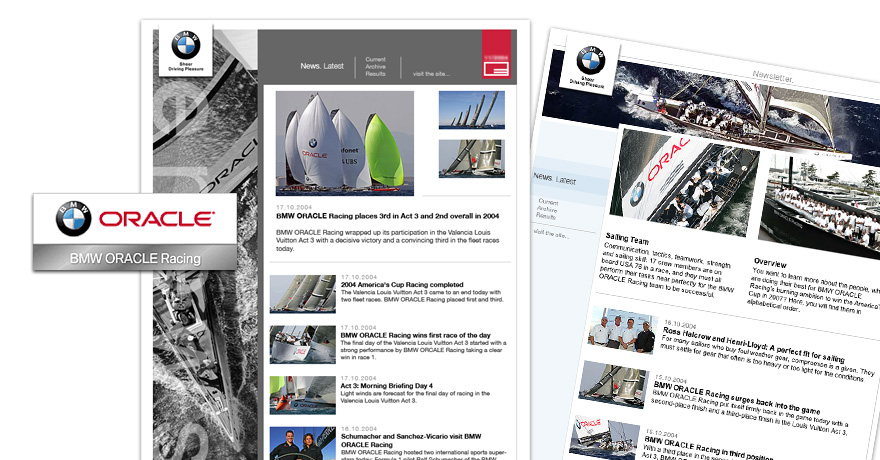Click the Overview heading on the right page
This screenshot has height=460, width=880.
click(x=770, y=262)
